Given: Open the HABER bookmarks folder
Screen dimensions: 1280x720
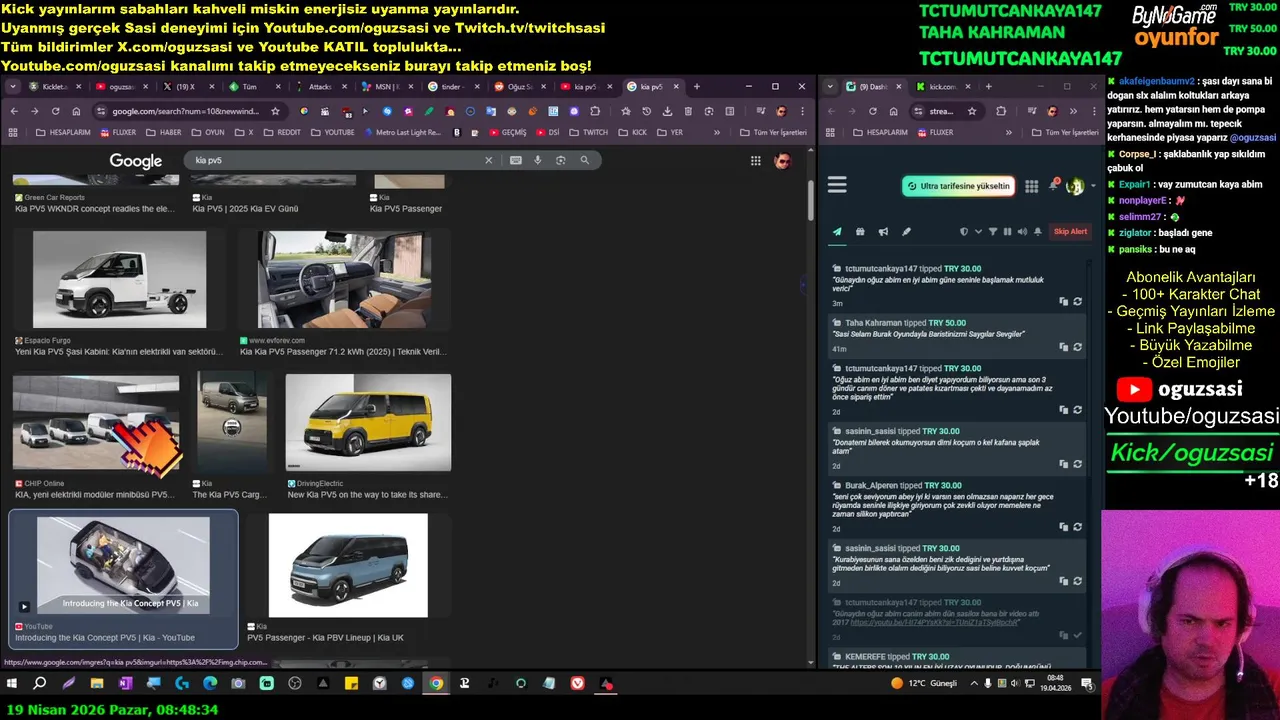Looking at the screenshot, I should click(164, 132).
